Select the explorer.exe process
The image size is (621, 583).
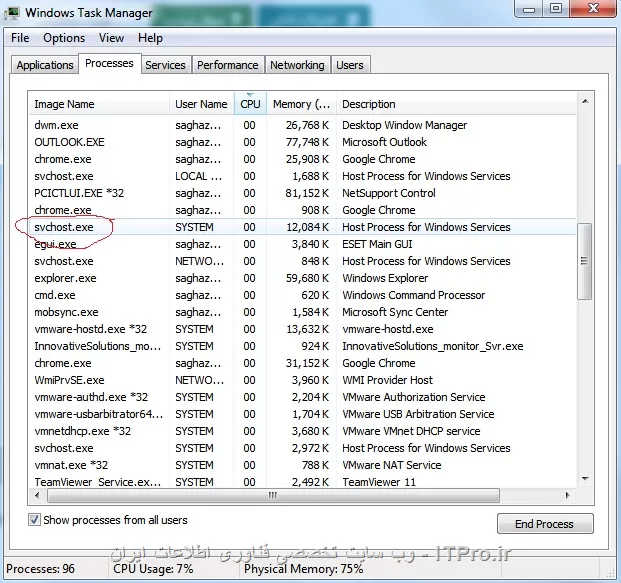(303, 278)
